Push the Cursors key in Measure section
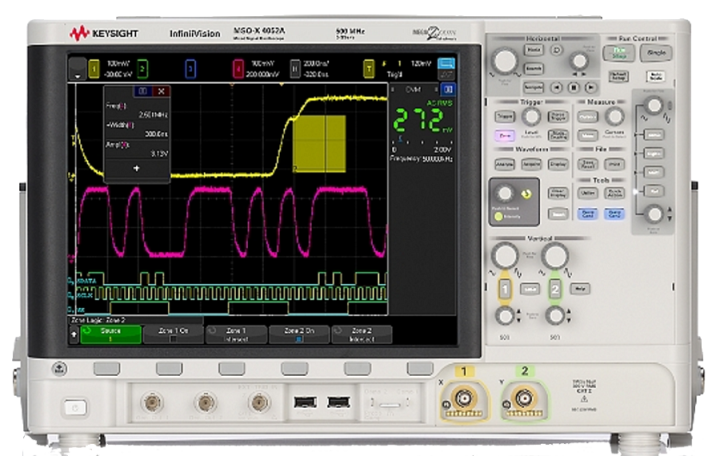This screenshot has height=456, width=720. pyautogui.click(x=588, y=117)
